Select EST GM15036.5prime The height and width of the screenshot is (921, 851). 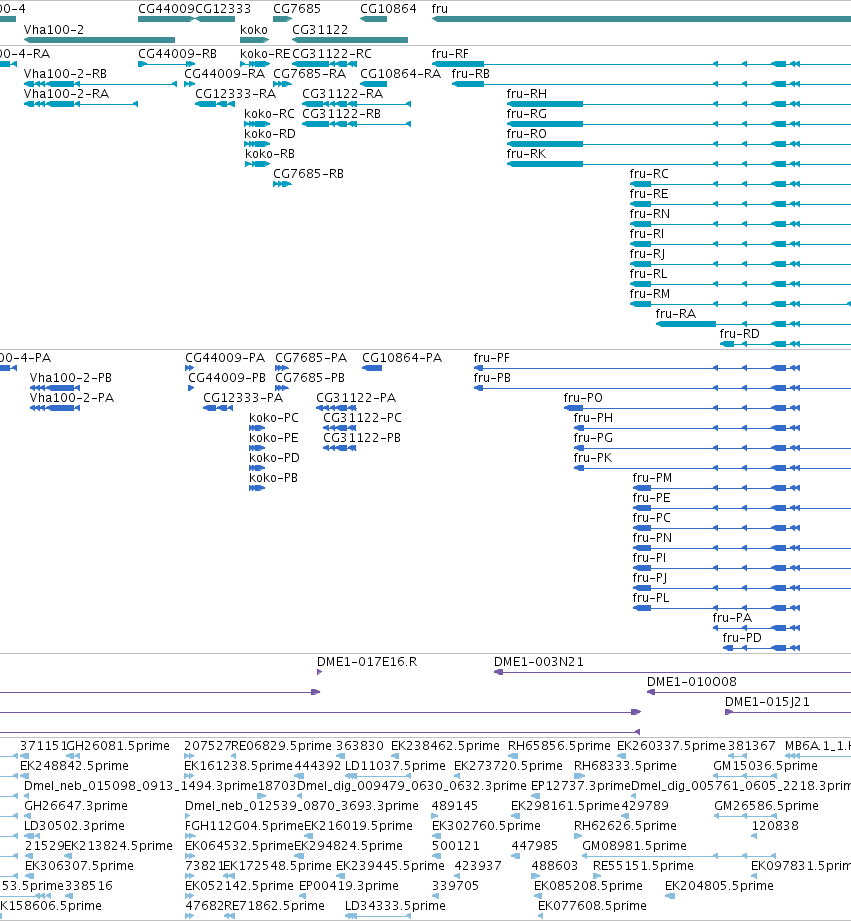pyautogui.click(x=765, y=766)
